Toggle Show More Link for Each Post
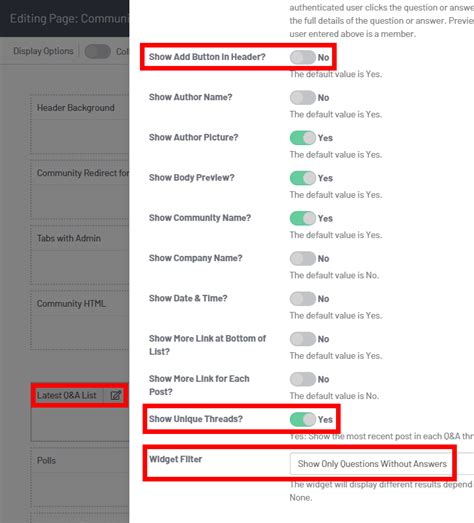The width and height of the screenshot is (474, 523). click(x=303, y=379)
